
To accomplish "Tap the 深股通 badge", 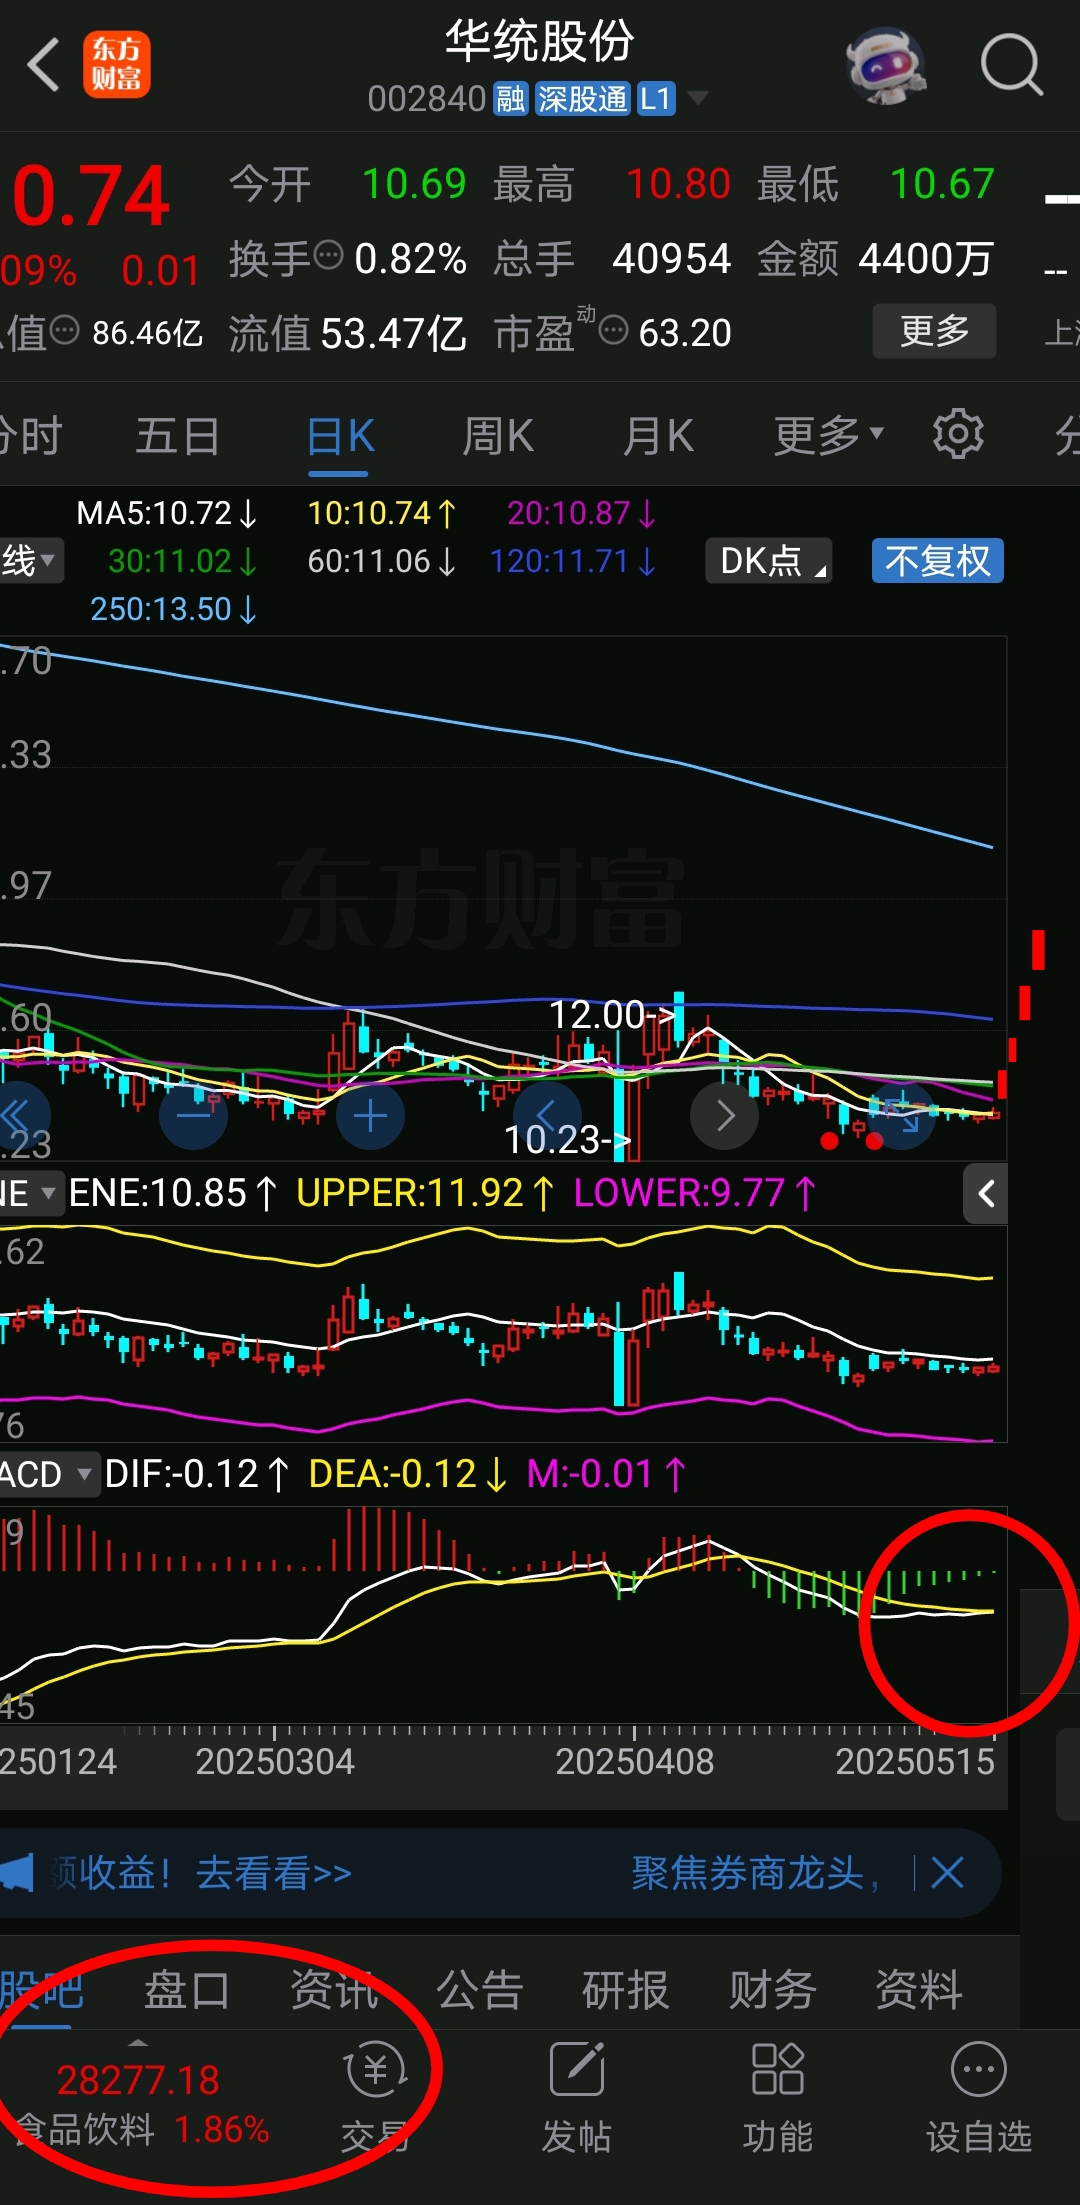I will [582, 99].
